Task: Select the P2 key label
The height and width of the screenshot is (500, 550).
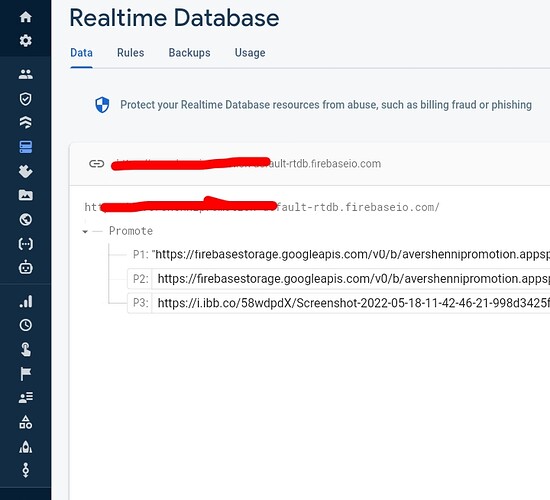Action: 141,279
